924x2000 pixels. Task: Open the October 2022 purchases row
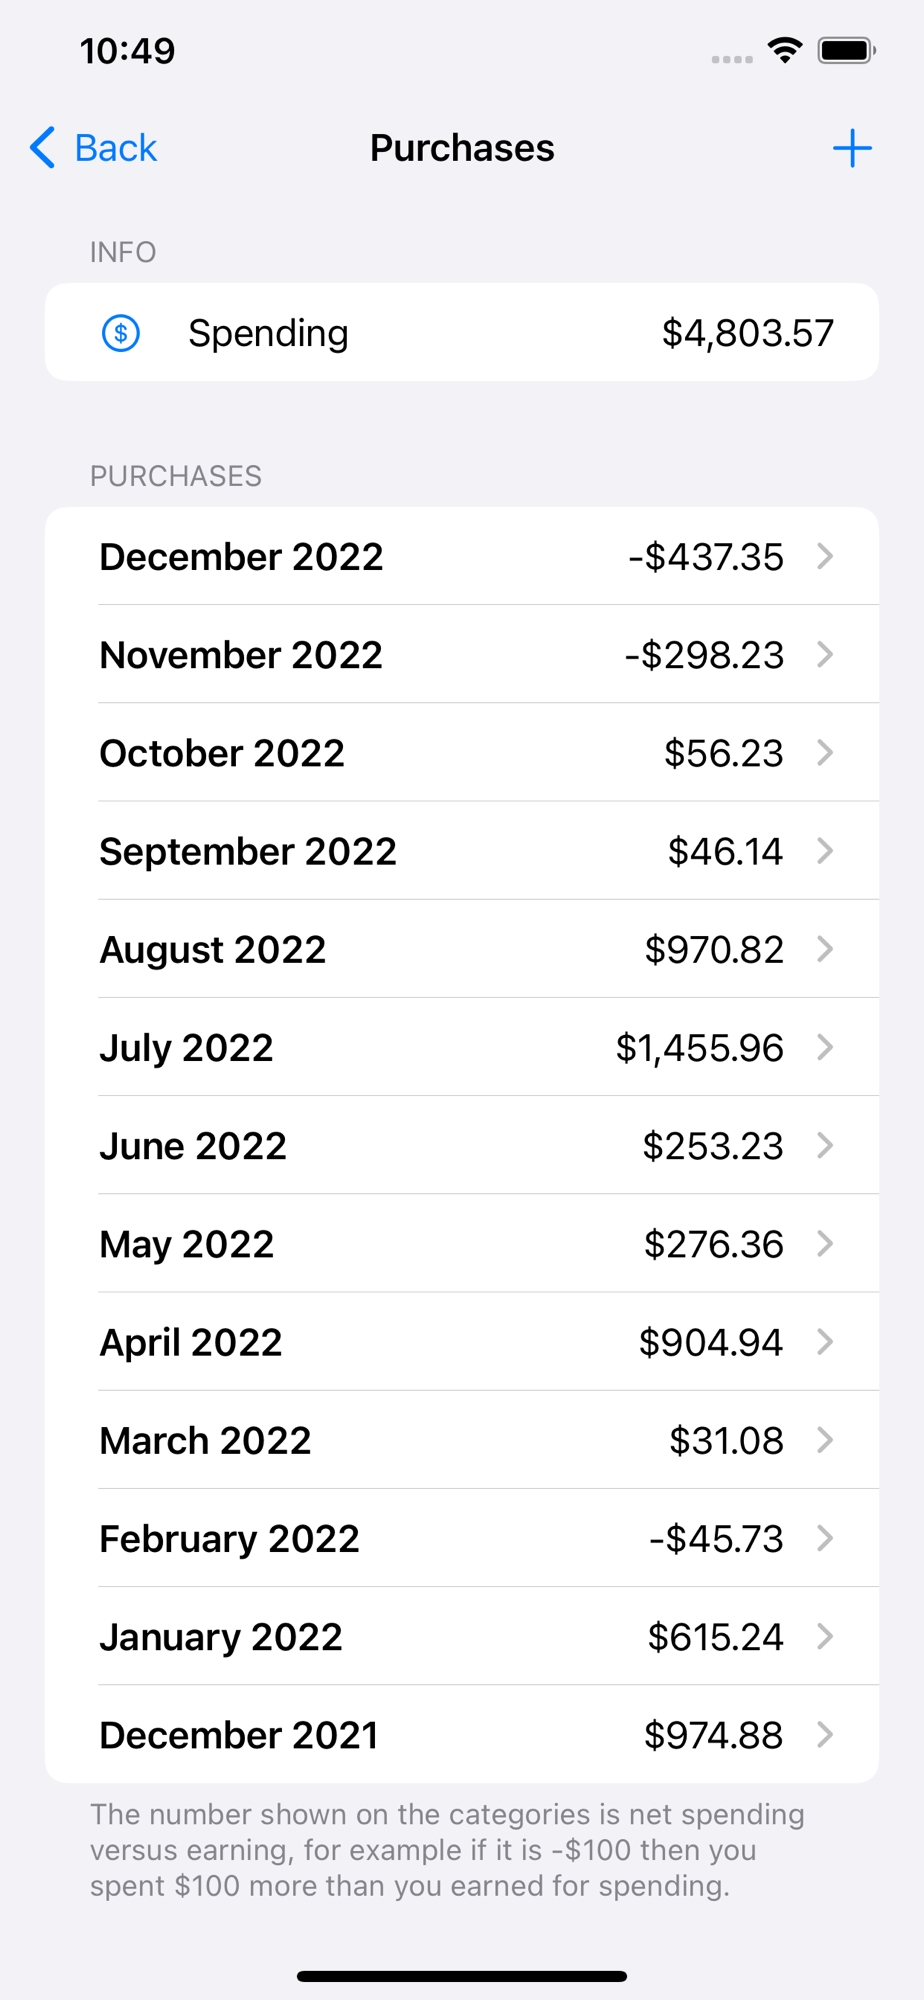(462, 752)
